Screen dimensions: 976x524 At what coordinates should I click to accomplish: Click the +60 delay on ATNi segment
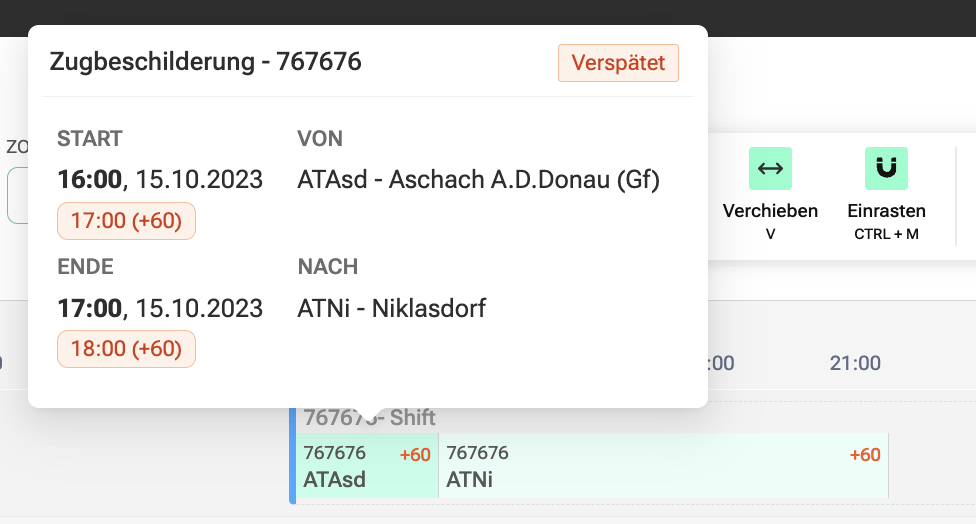coord(865,455)
